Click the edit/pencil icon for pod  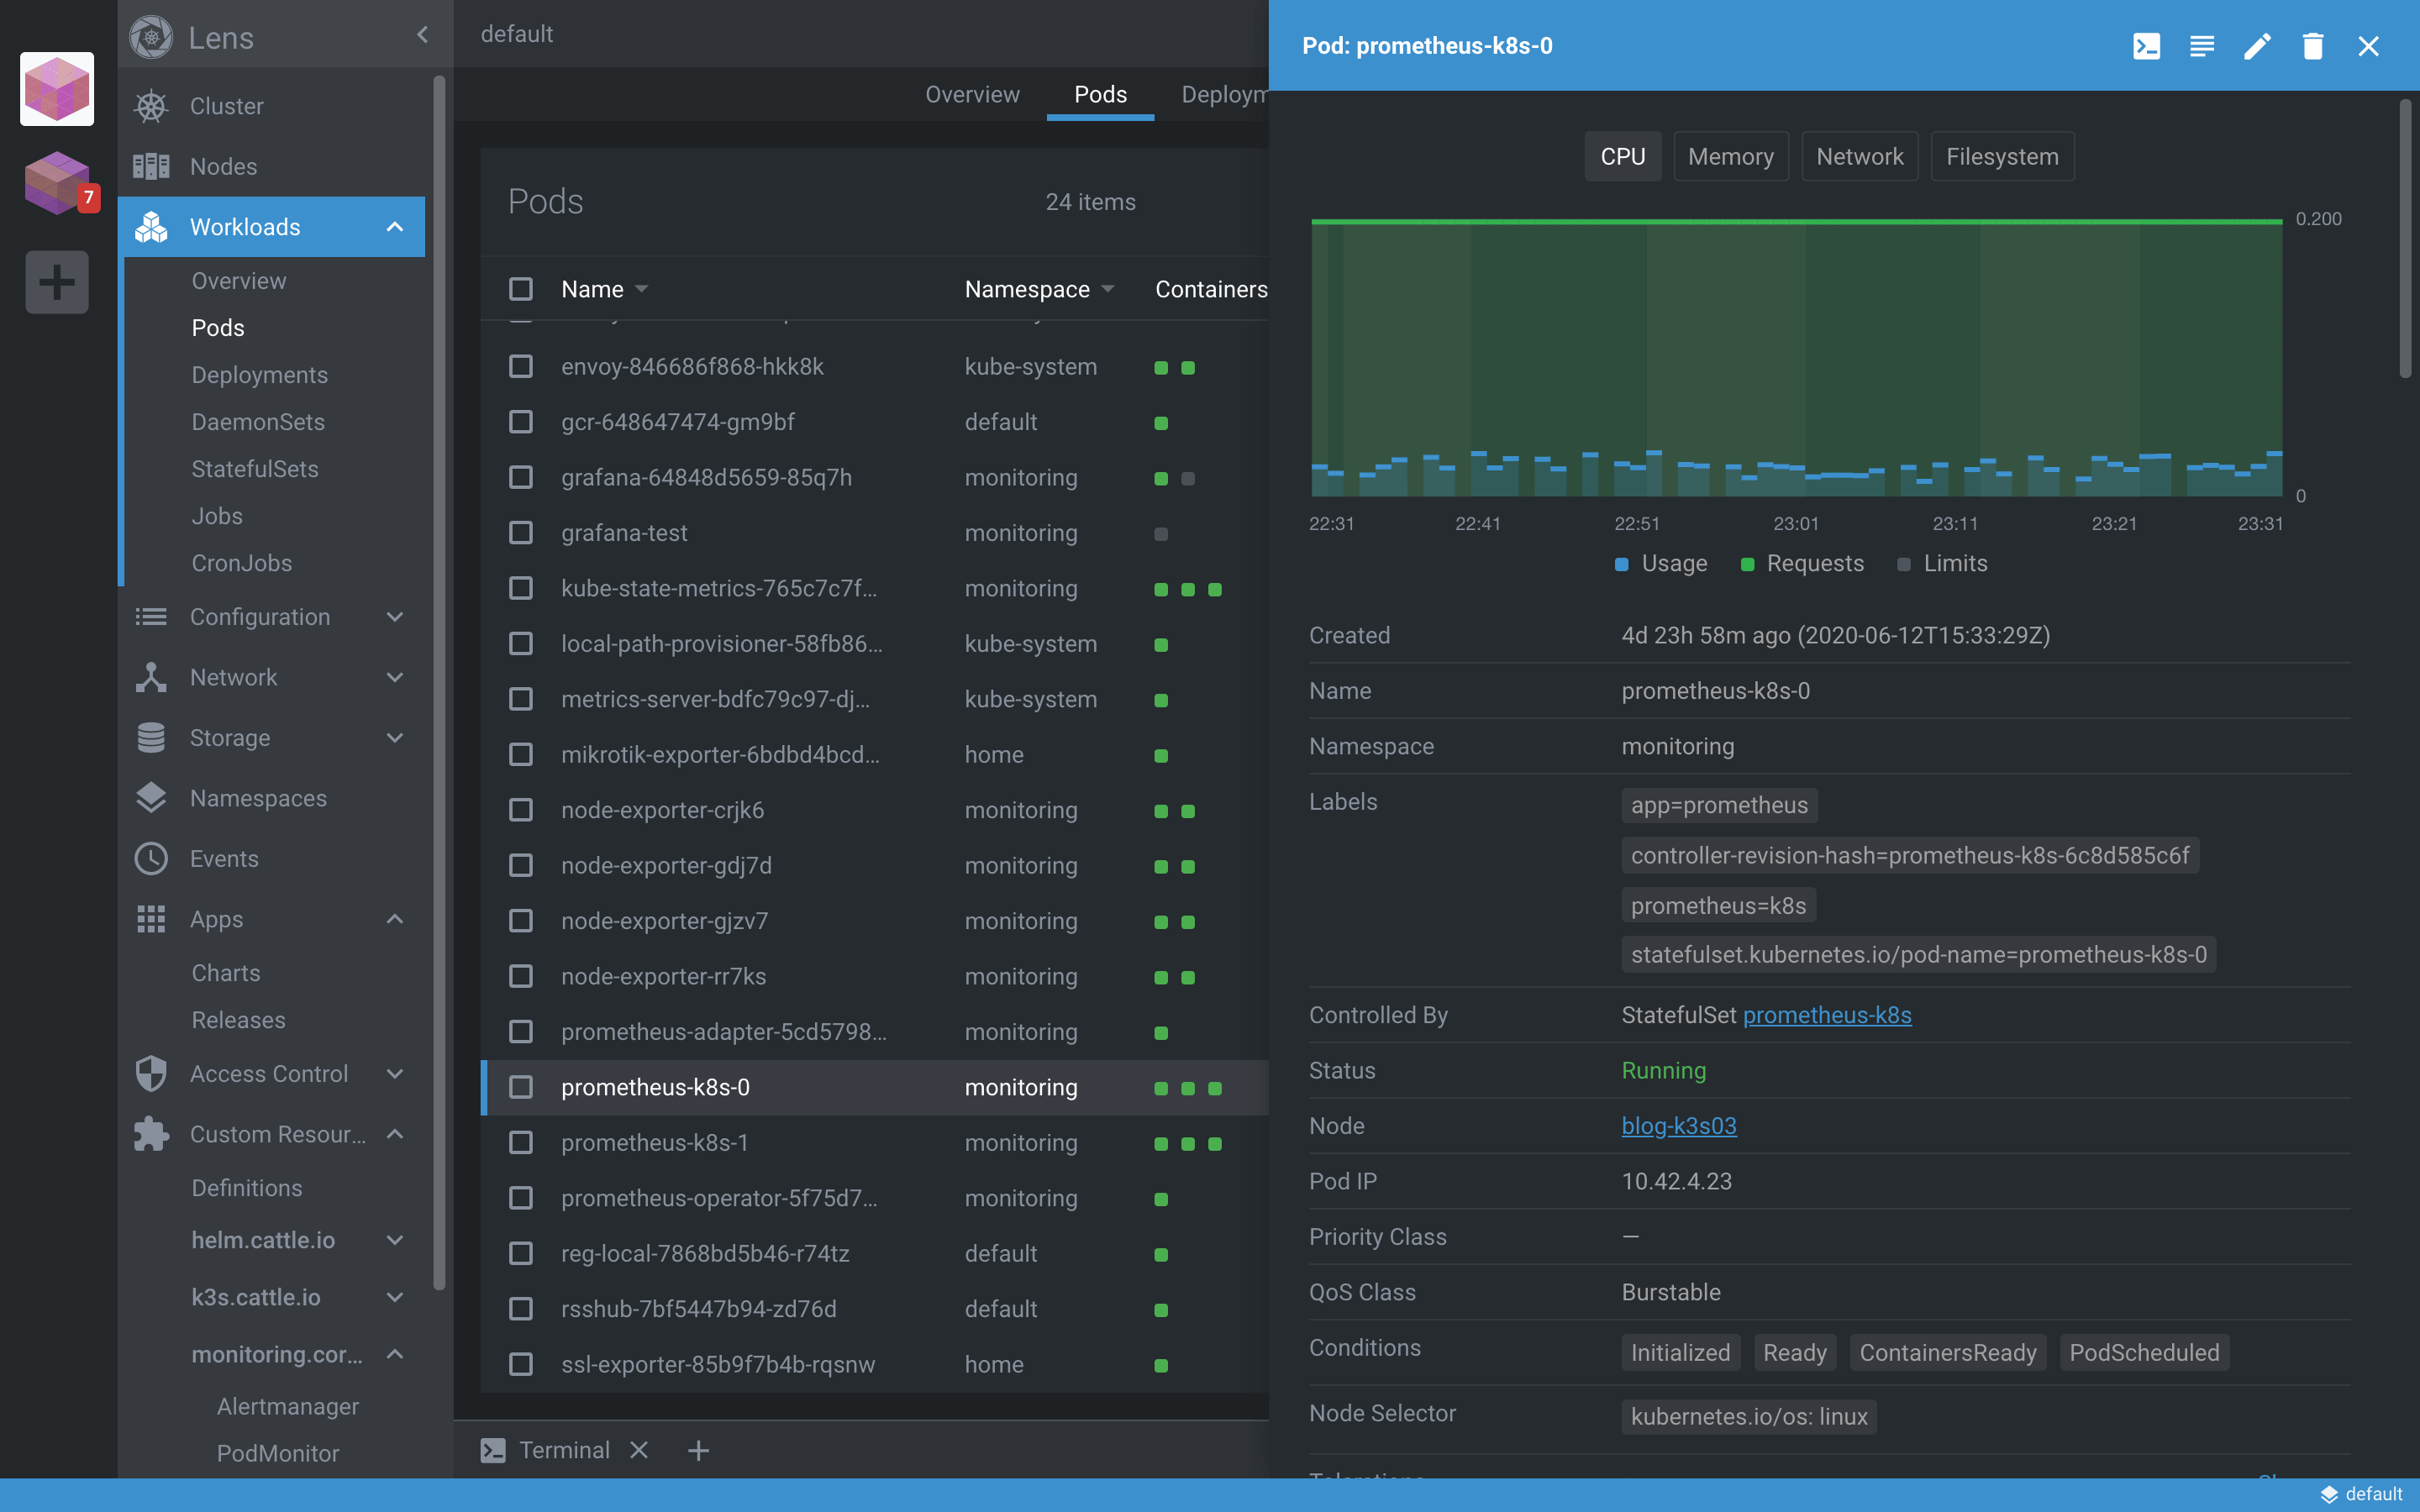[2258, 45]
